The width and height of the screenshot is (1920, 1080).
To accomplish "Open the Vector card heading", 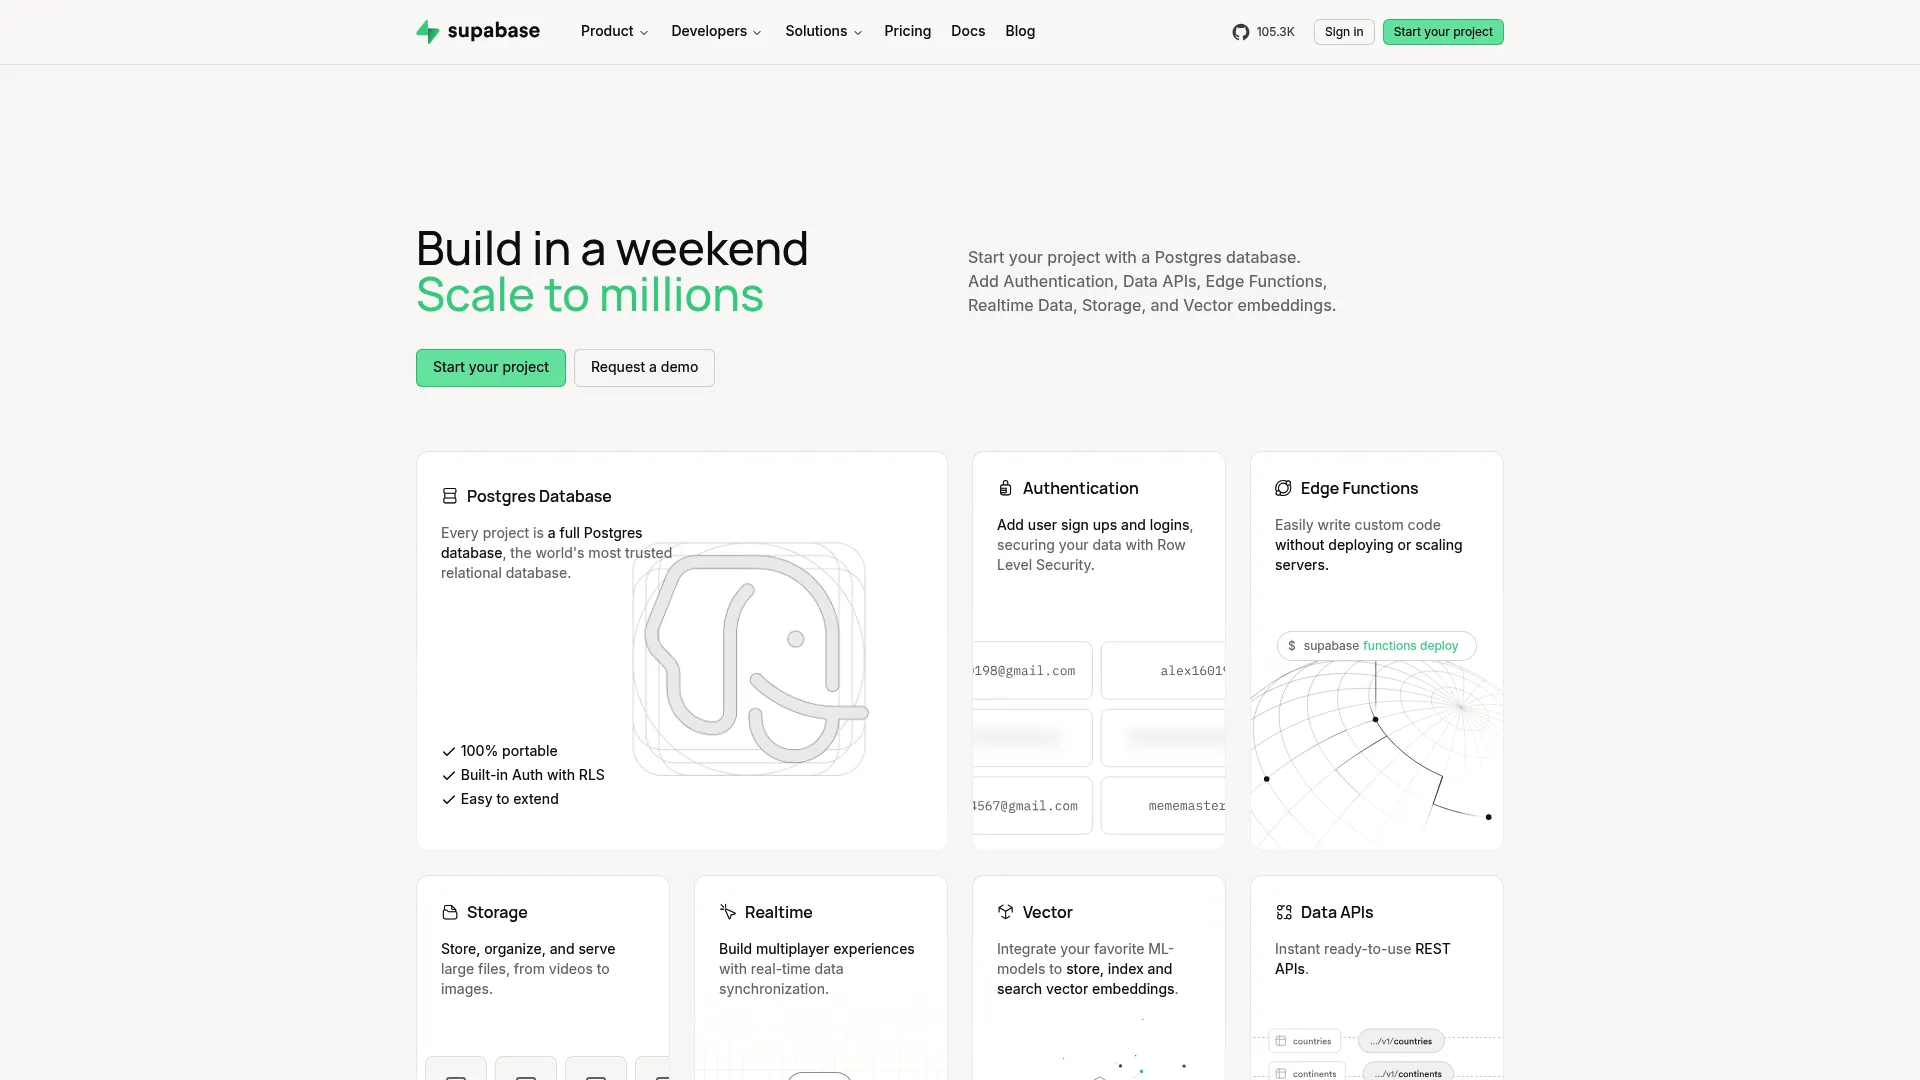I will tap(1047, 912).
